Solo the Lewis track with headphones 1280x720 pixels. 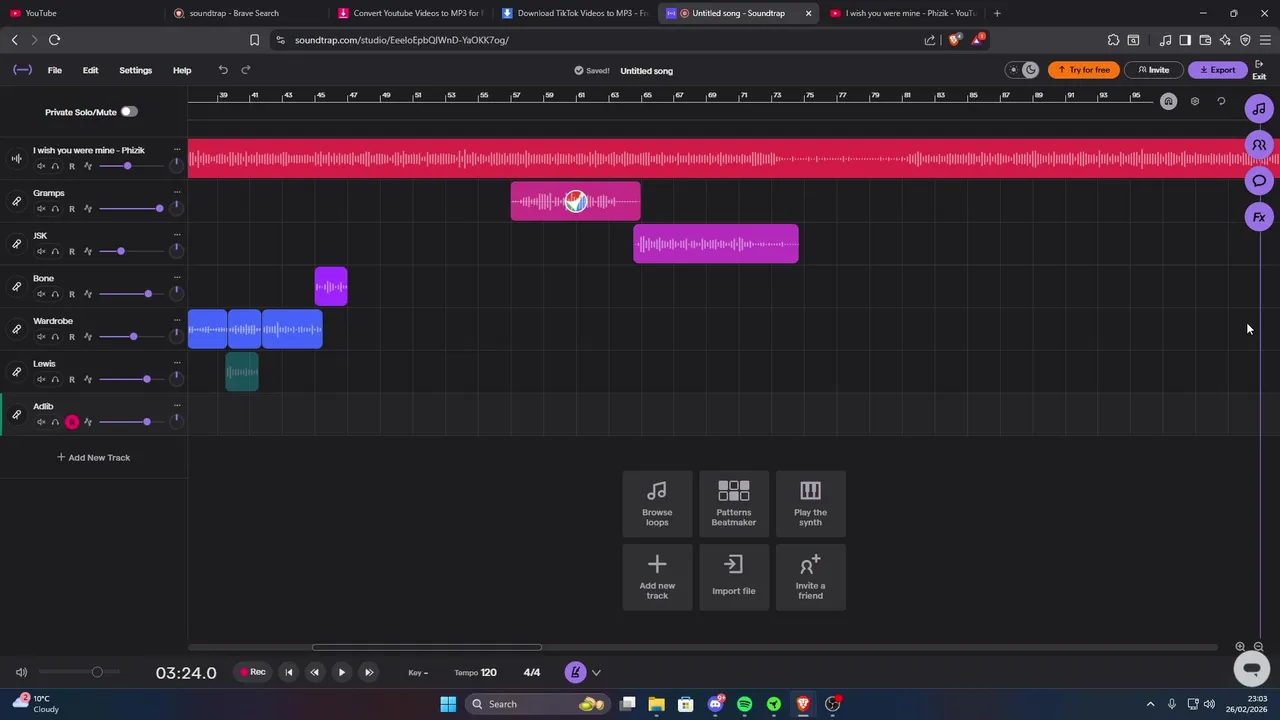pyautogui.click(x=55, y=379)
